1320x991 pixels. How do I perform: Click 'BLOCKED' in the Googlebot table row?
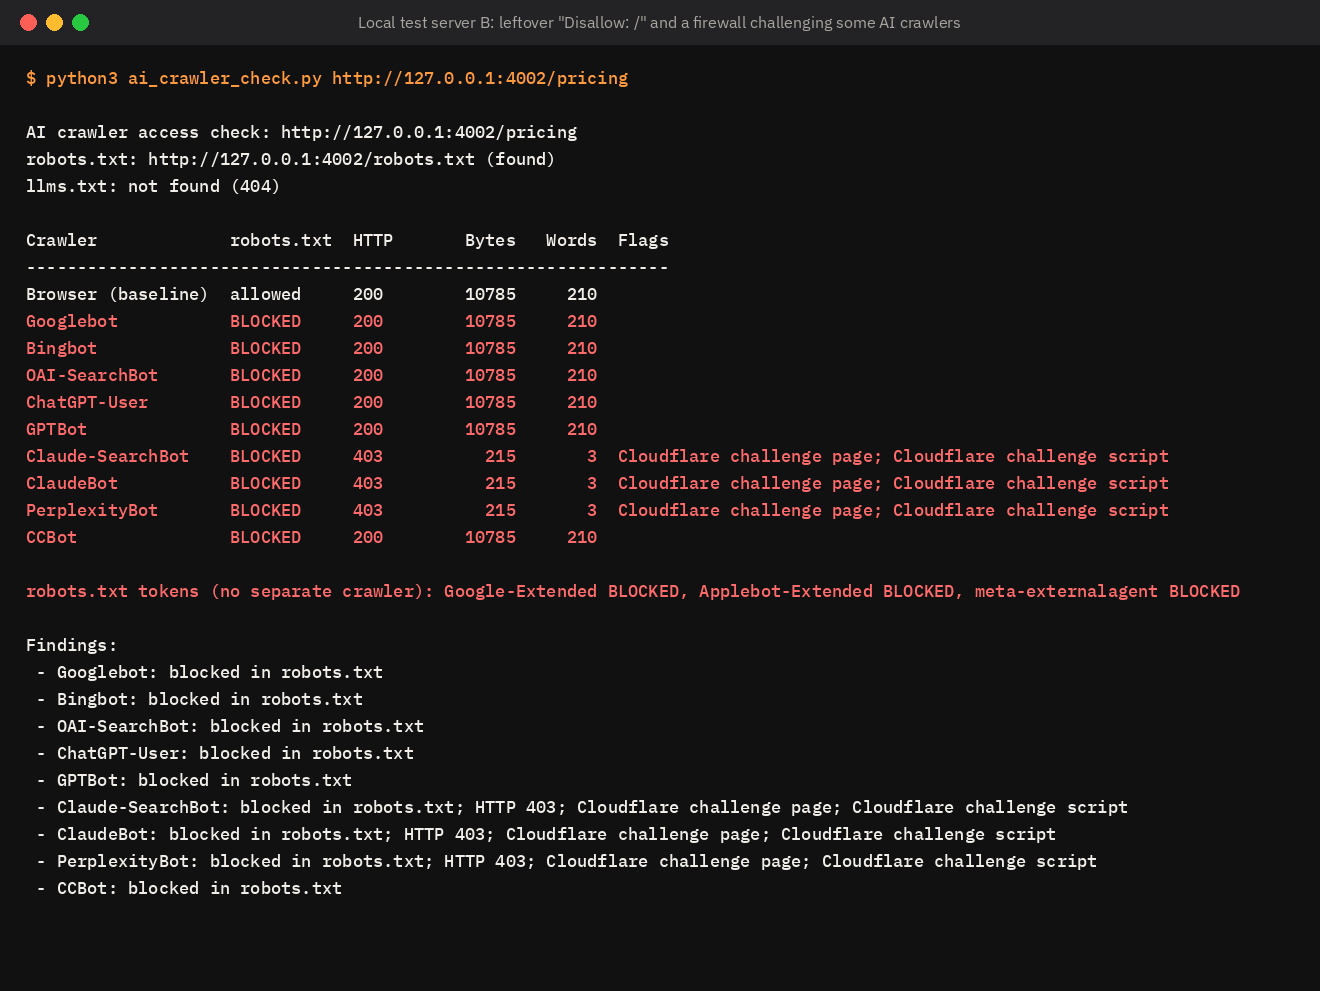click(x=265, y=321)
